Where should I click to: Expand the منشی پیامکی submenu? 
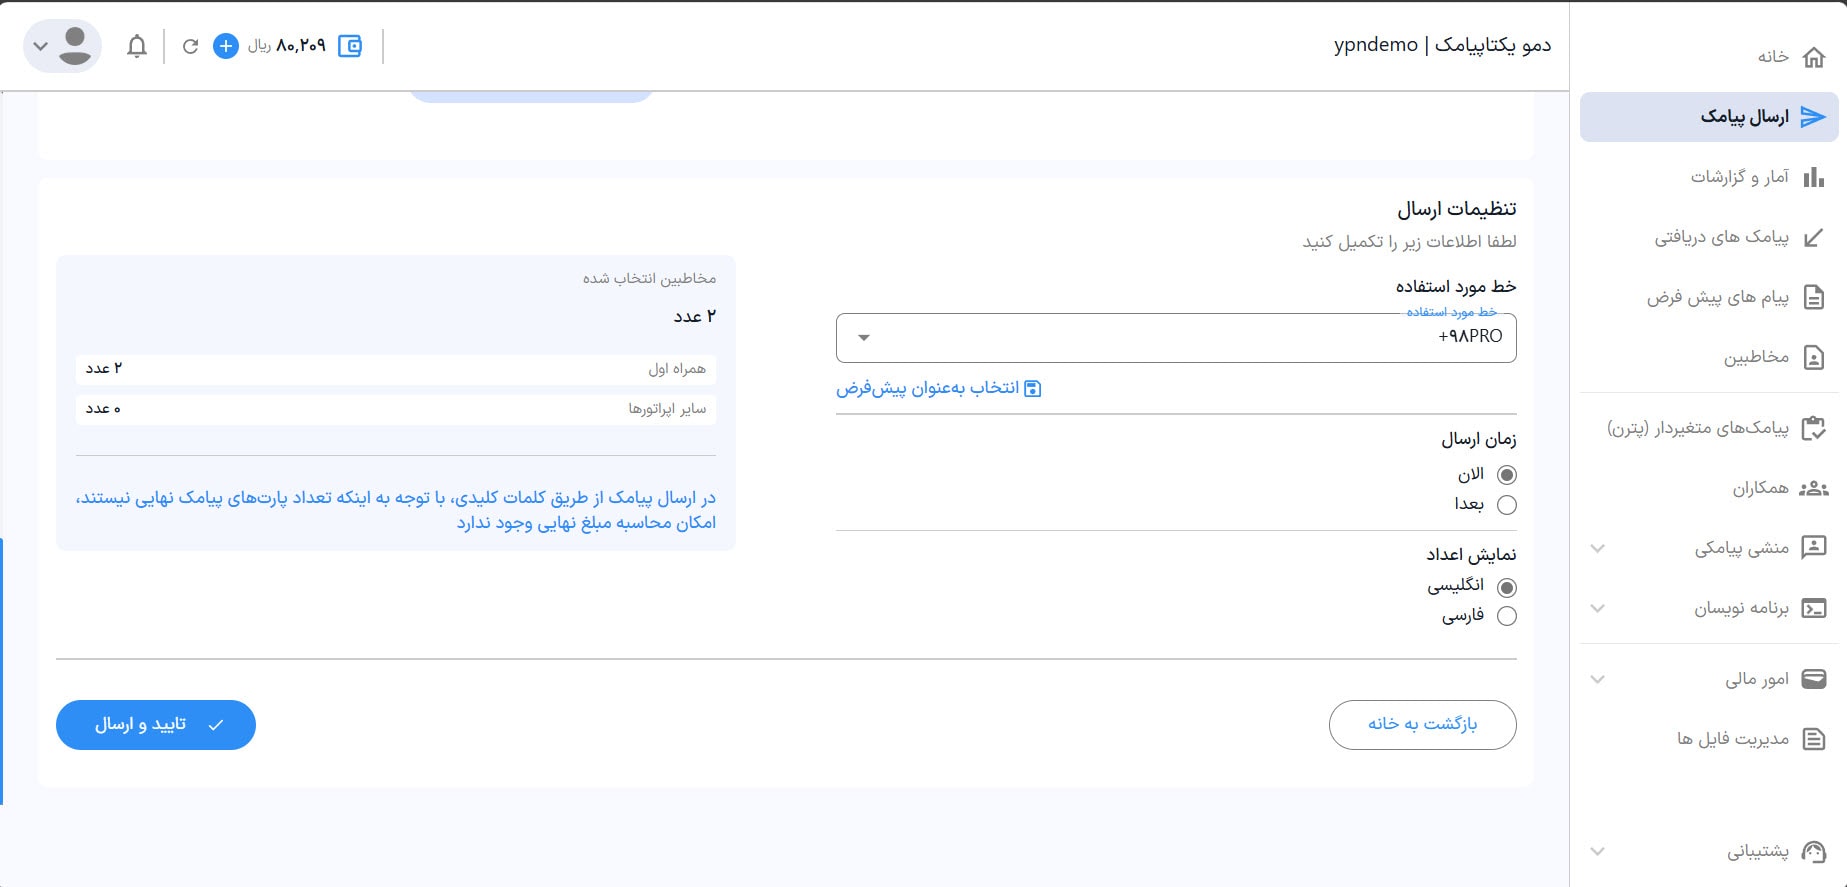[x=1598, y=548]
